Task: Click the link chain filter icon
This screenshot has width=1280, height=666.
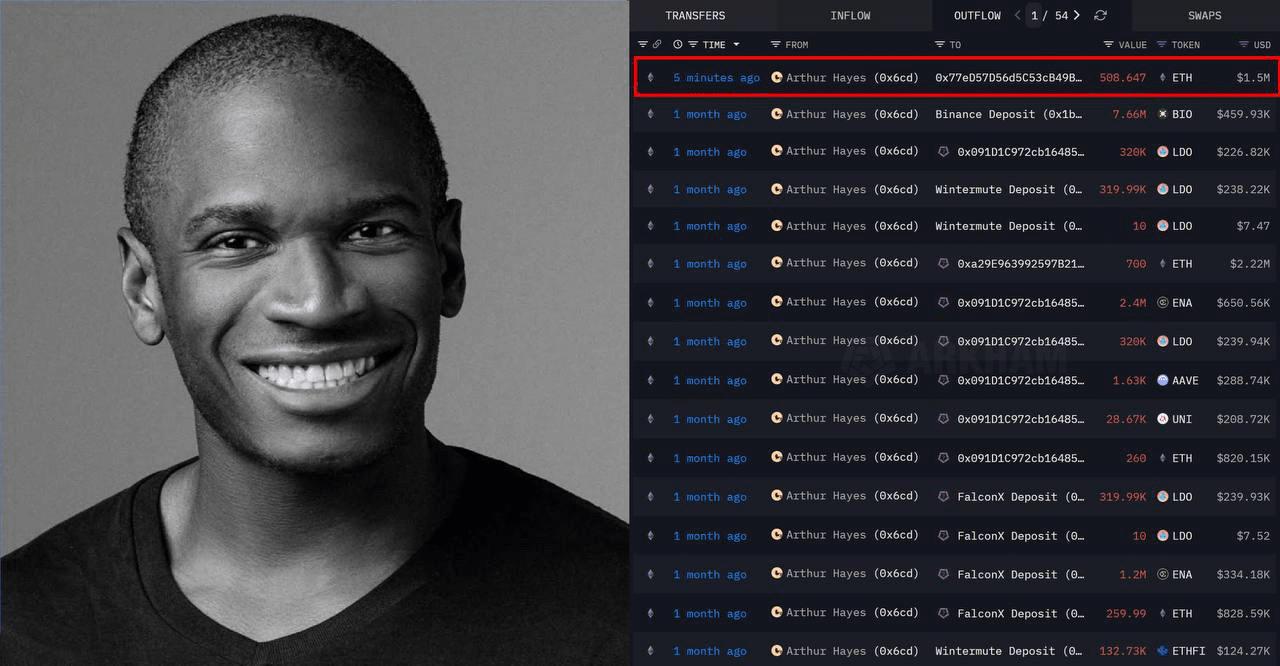Action: pyautogui.click(x=657, y=44)
